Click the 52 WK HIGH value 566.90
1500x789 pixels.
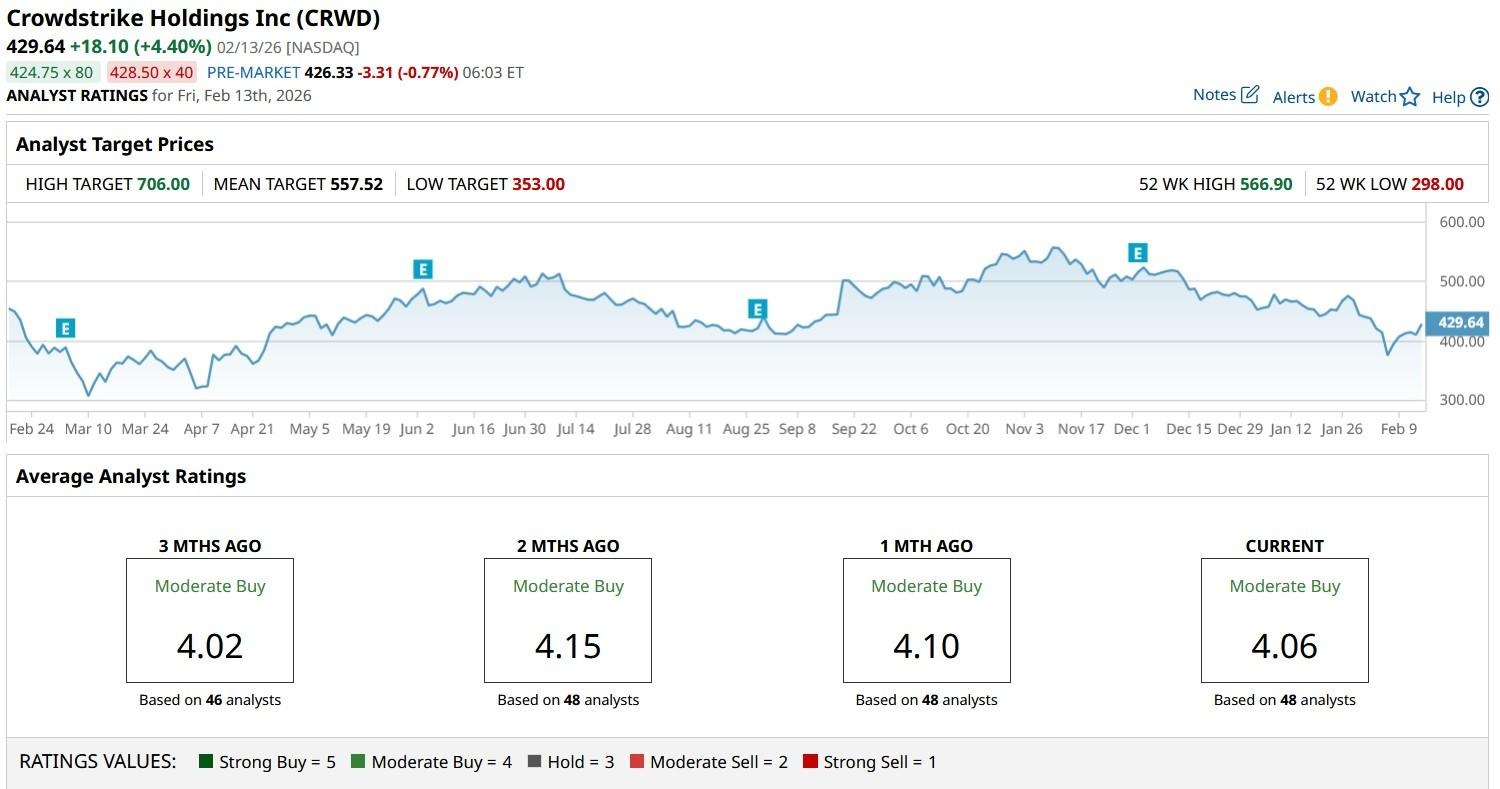[1266, 184]
